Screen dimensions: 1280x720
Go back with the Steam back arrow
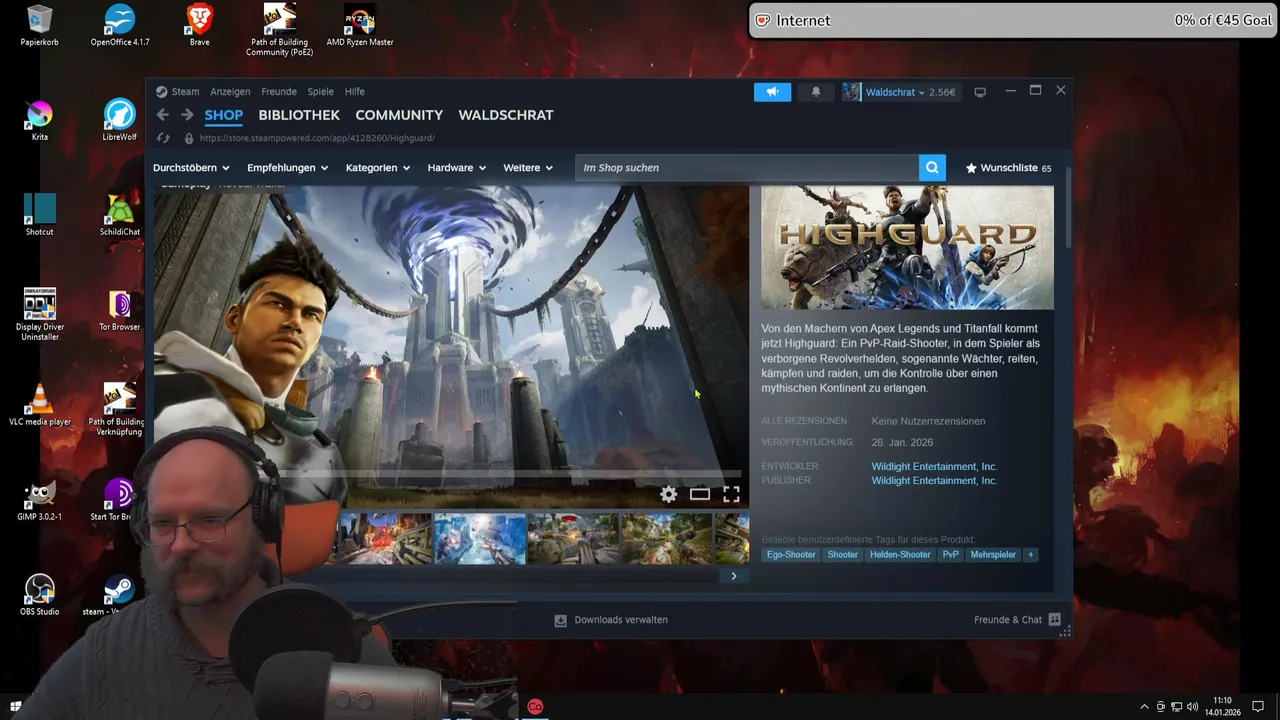coord(162,115)
